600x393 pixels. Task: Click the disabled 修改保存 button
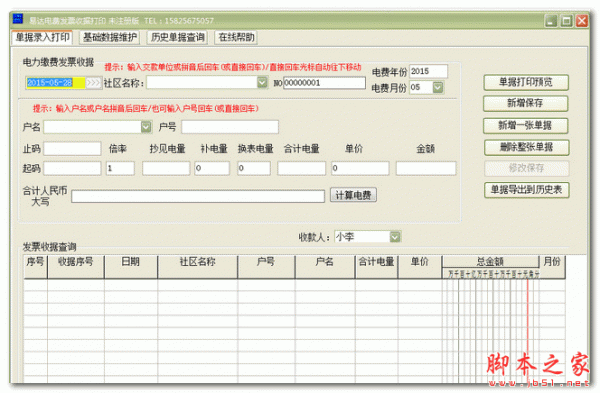click(x=527, y=168)
